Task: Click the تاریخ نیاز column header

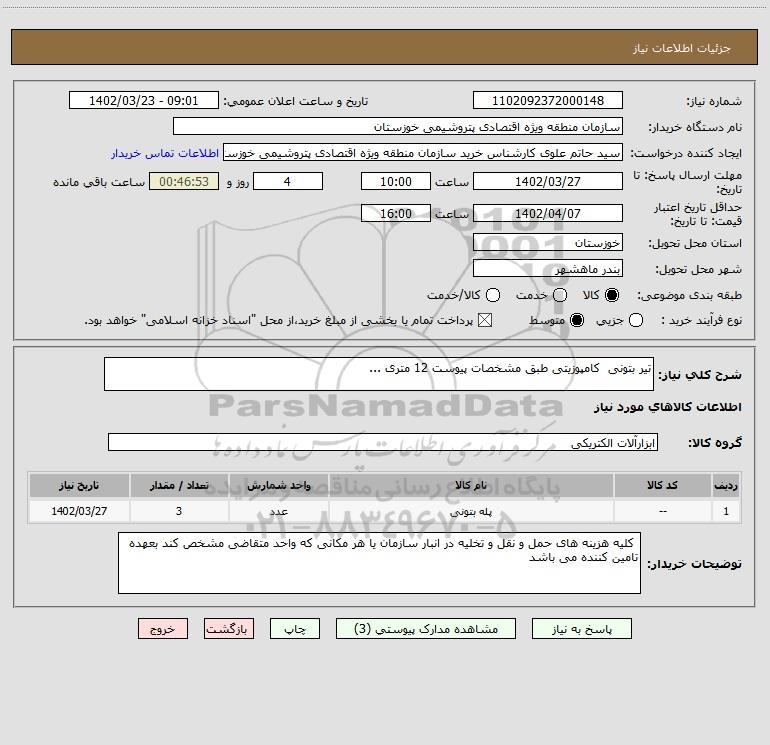Action: [x=79, y=485]
